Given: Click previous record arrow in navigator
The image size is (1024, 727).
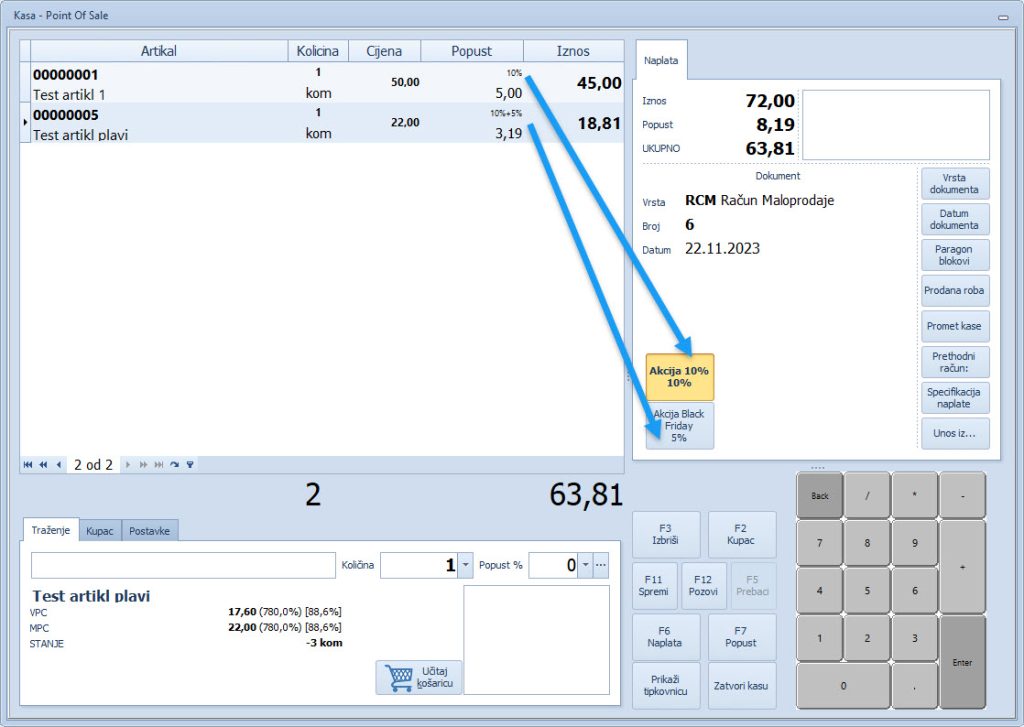Looking at the screenshot, I should [x=59, y=464].
